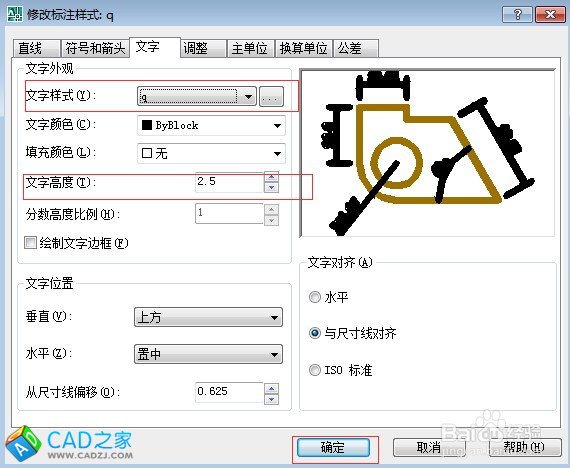Decrease text height with down arrow
Image resolution: width=570 pixels, height=468 pixels.
(272, 188)
